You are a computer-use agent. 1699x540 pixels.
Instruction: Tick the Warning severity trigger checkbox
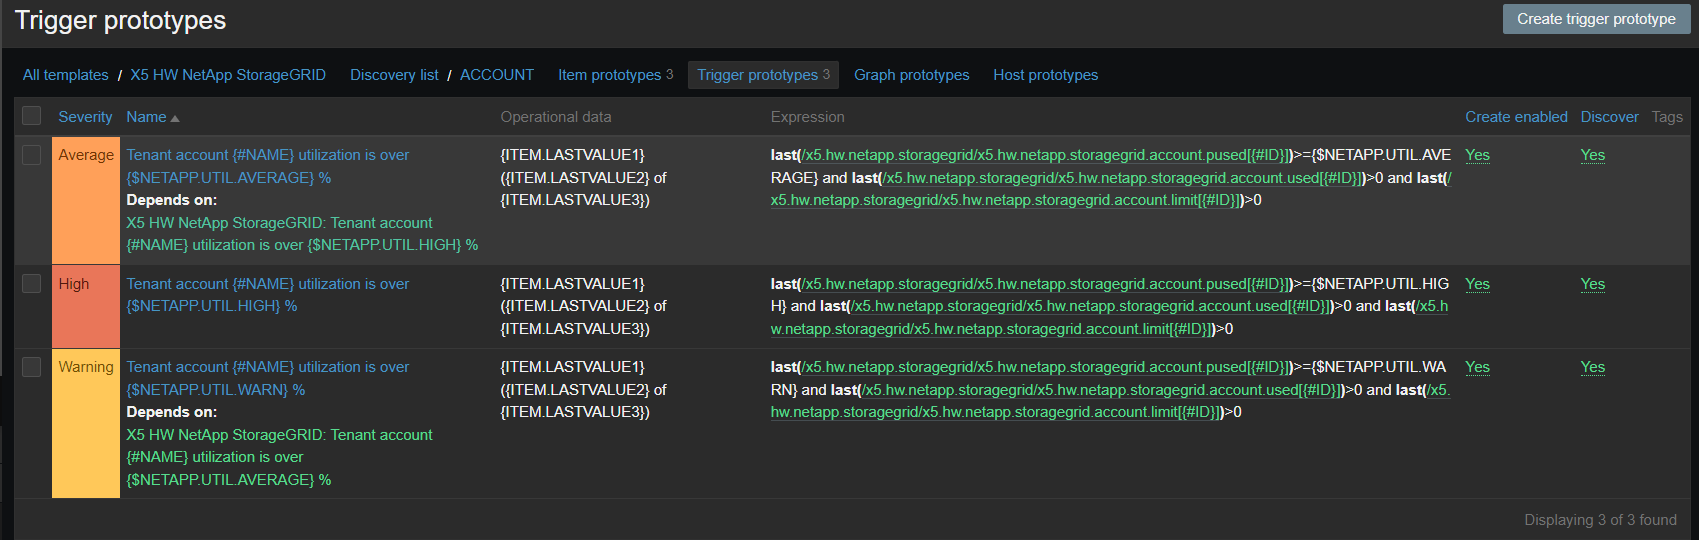(x=32, y=367)
